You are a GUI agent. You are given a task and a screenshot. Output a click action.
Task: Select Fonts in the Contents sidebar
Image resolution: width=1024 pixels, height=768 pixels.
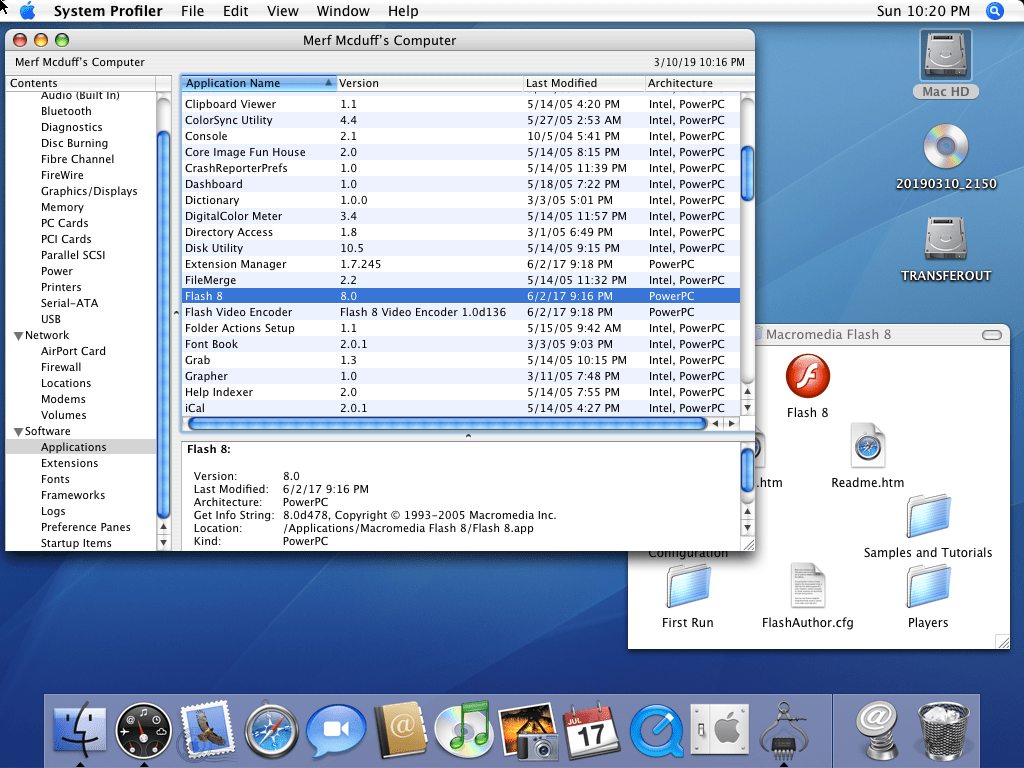pos(55,479)
